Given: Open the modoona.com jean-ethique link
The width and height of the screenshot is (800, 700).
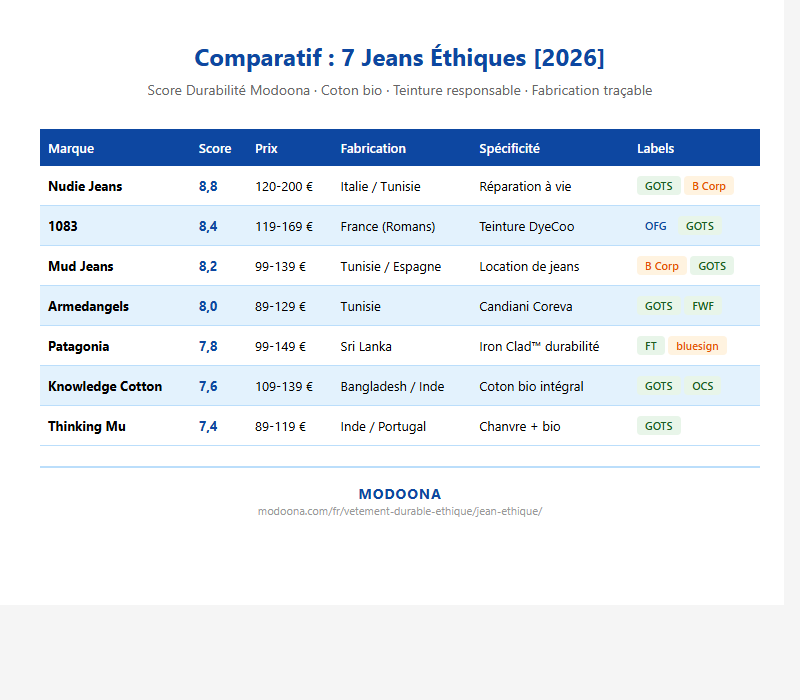Looking at the screenshot, I should [x=400, y=511].
